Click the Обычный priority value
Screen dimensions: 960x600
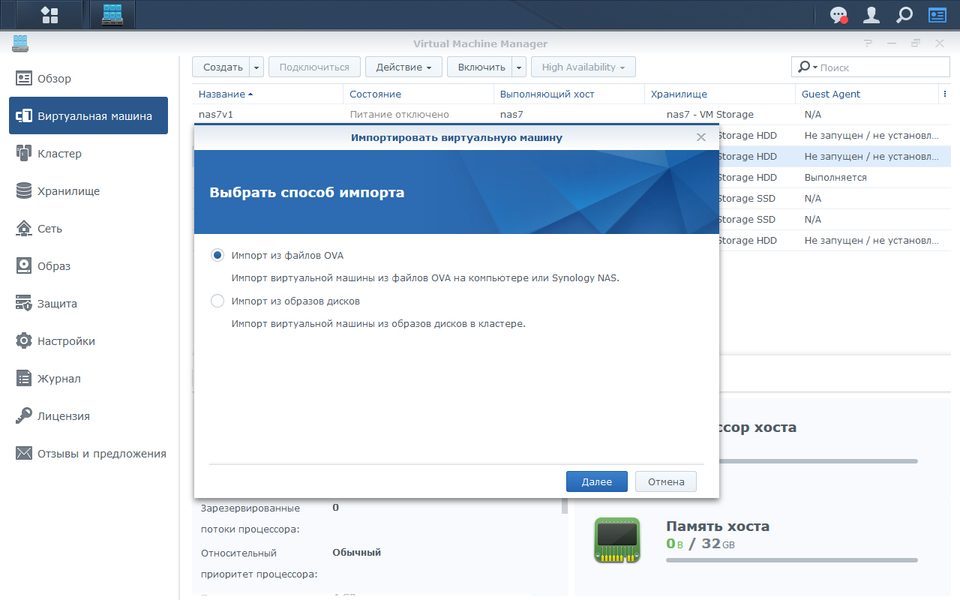click(356, 552)
